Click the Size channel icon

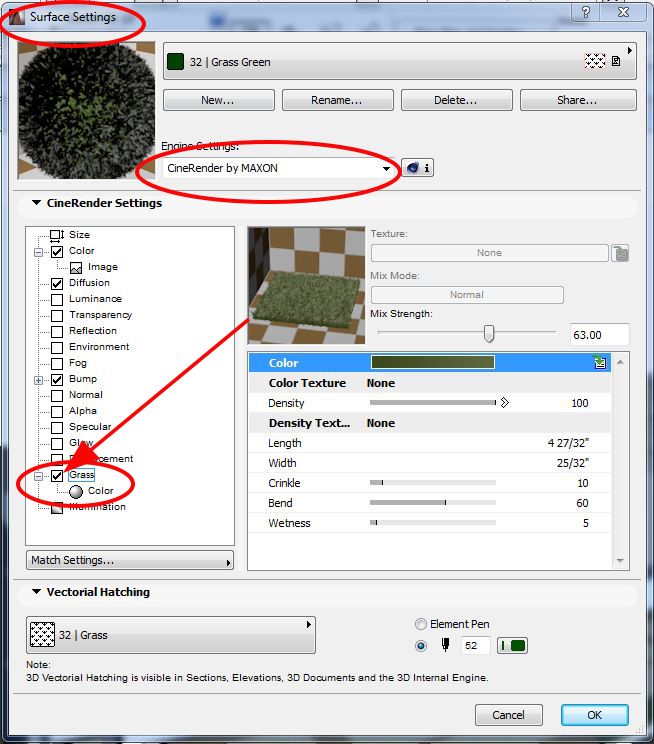57,235
